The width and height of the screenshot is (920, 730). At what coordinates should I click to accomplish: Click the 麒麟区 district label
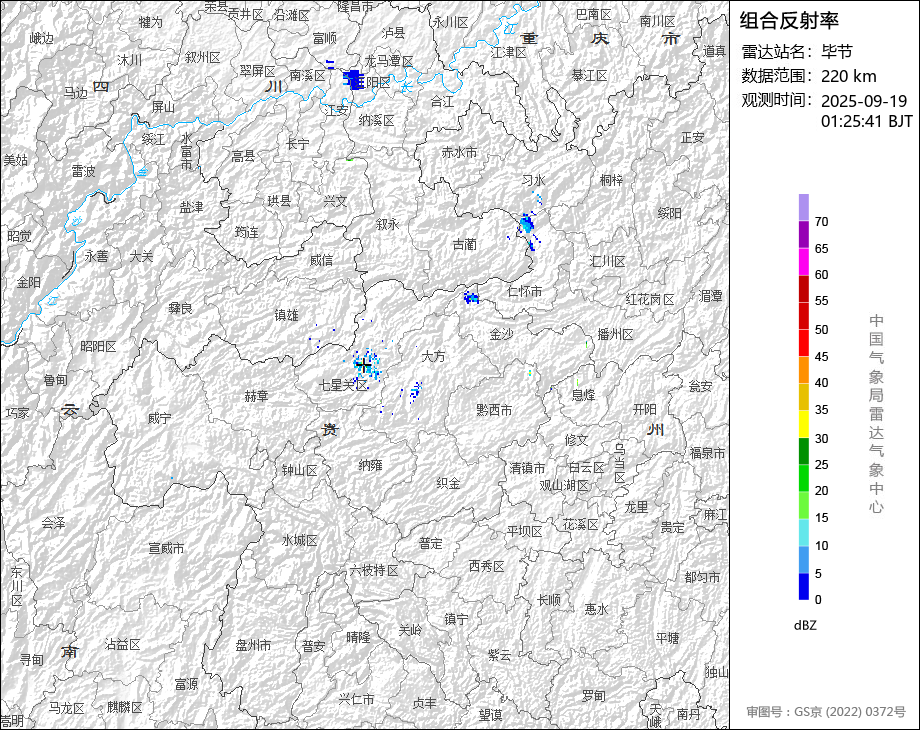tap(125, 707)
